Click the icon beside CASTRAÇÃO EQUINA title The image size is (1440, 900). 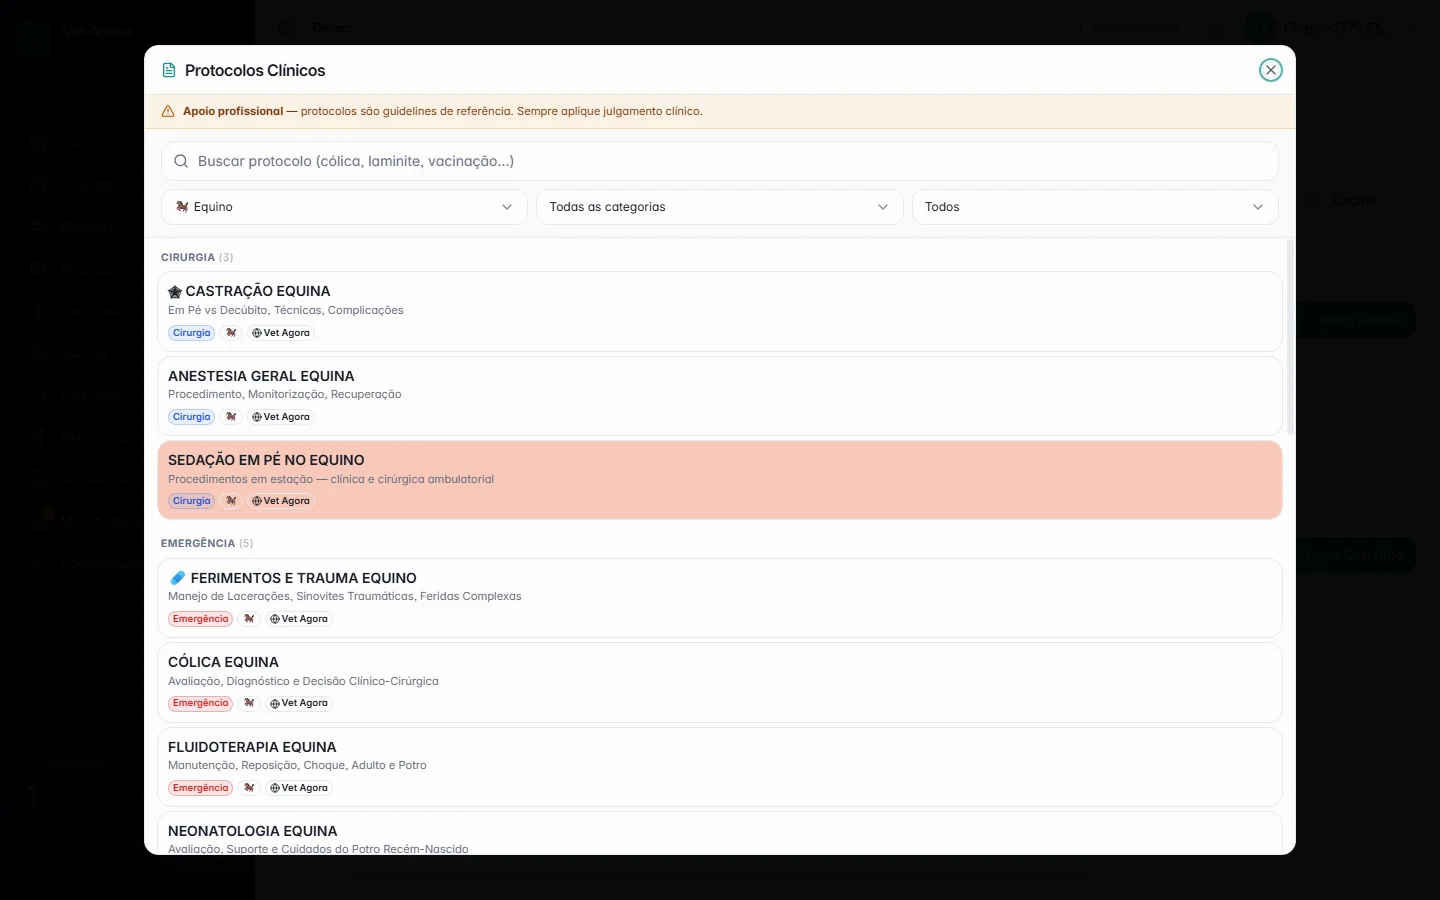175,292
